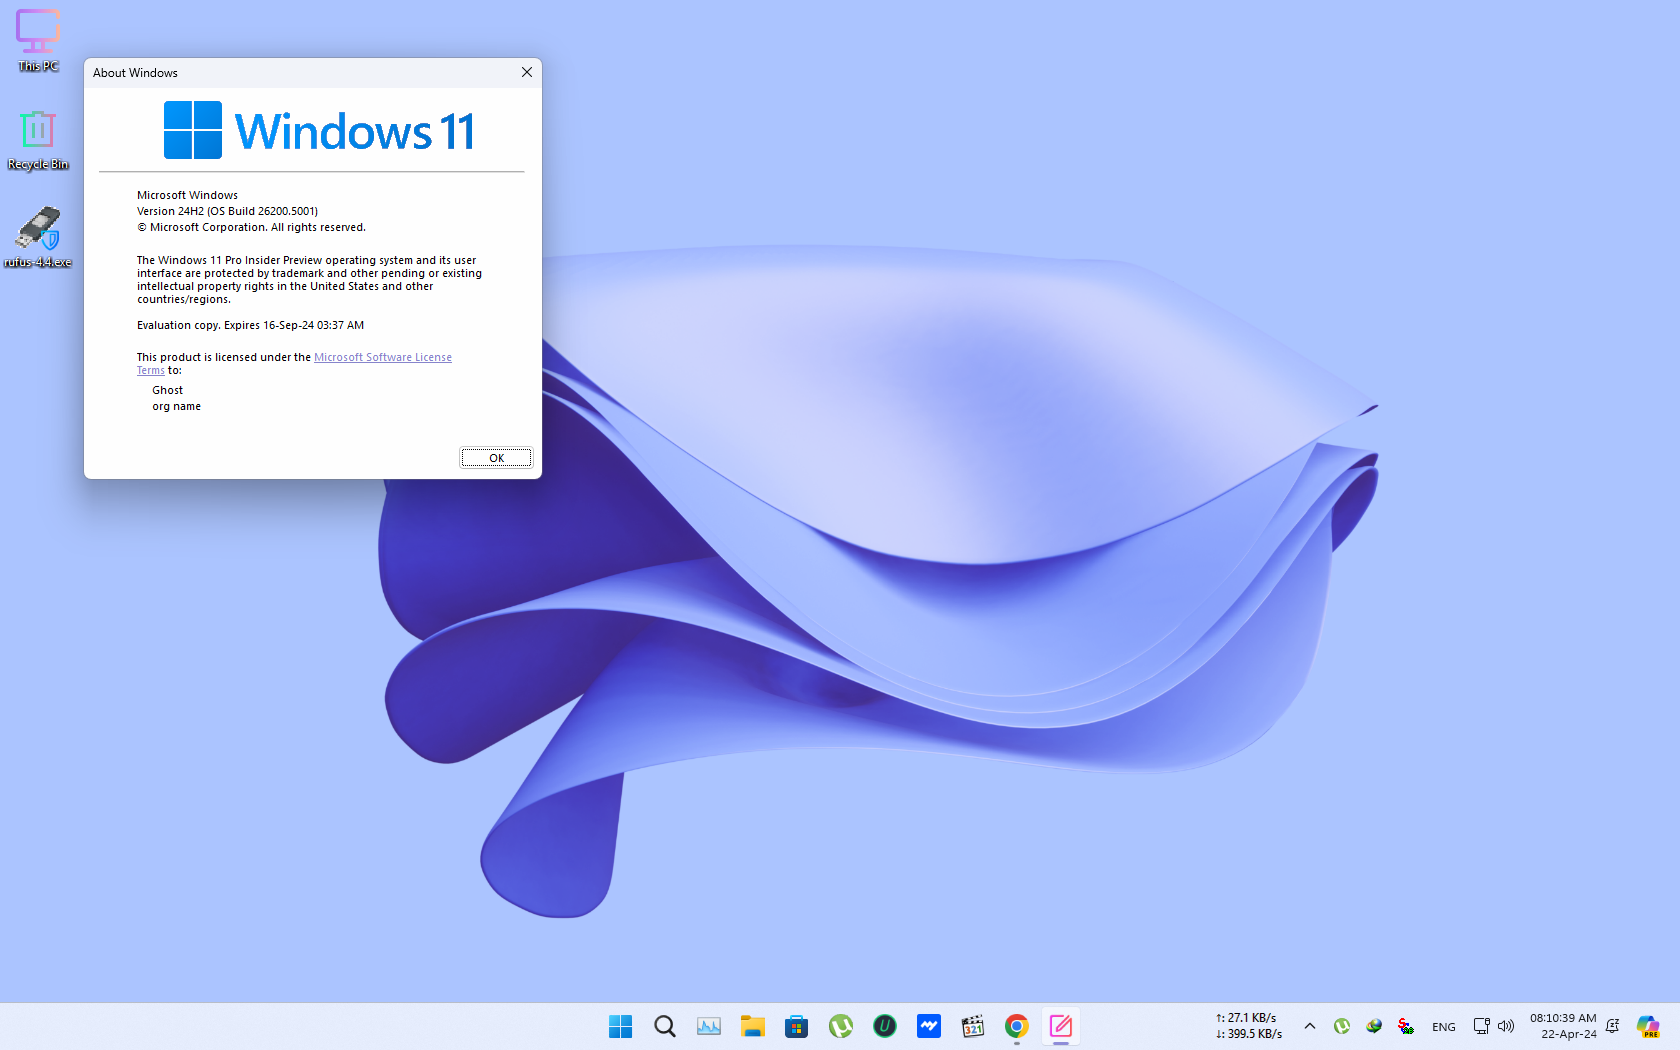
Task: Select the rufus-4.4.exe desktop icon
Action: pos(38,237)
